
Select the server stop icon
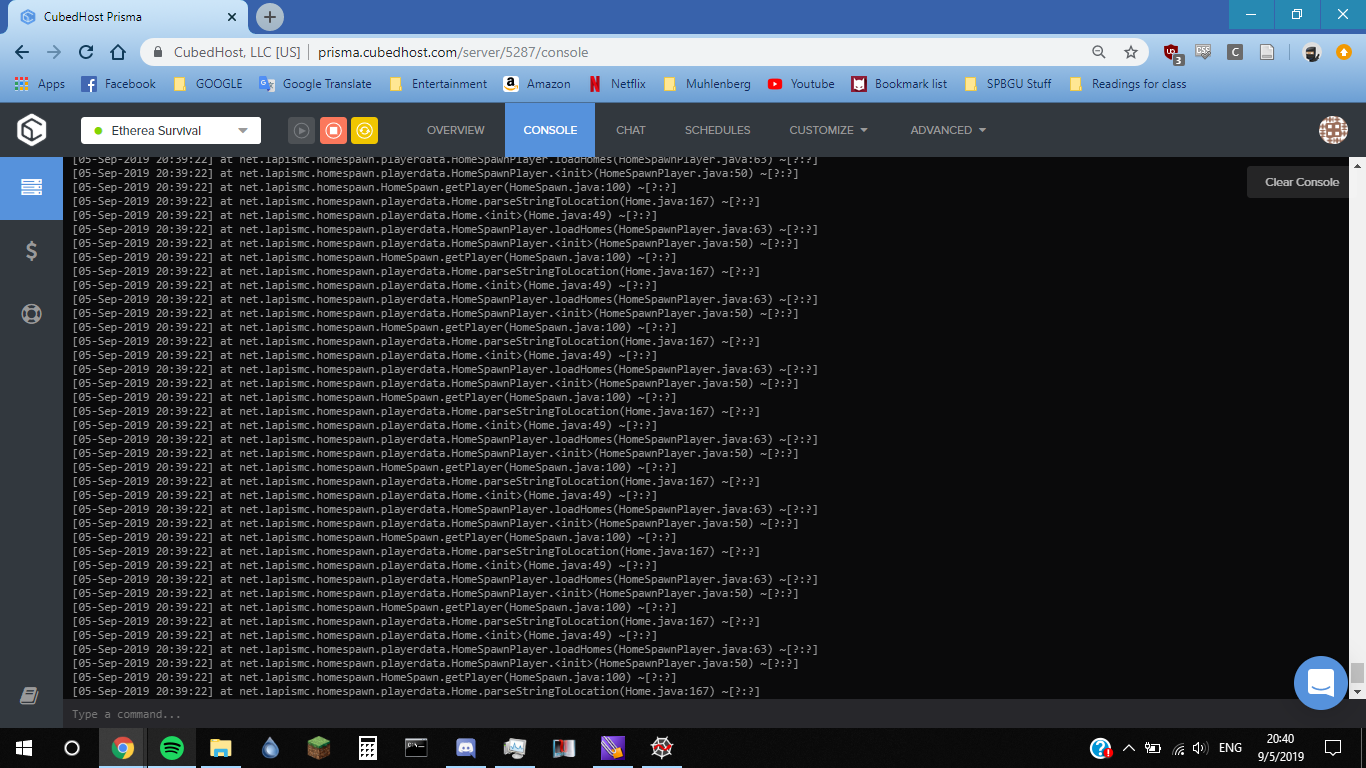tap(333, 130)
